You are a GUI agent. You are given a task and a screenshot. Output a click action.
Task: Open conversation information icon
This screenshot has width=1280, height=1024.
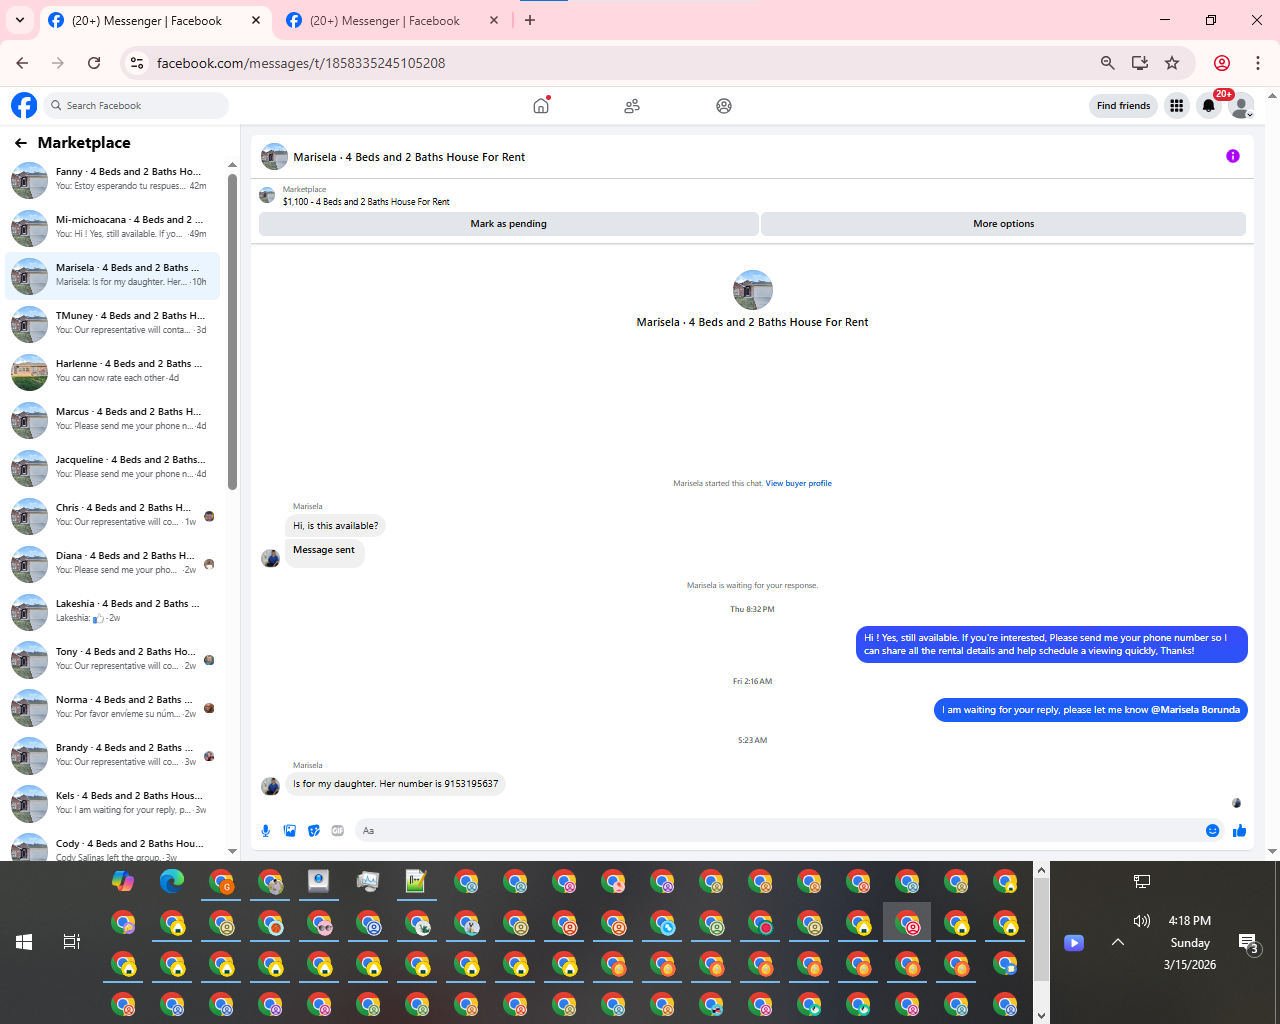pyautogui.click(x=1233, y=156)
